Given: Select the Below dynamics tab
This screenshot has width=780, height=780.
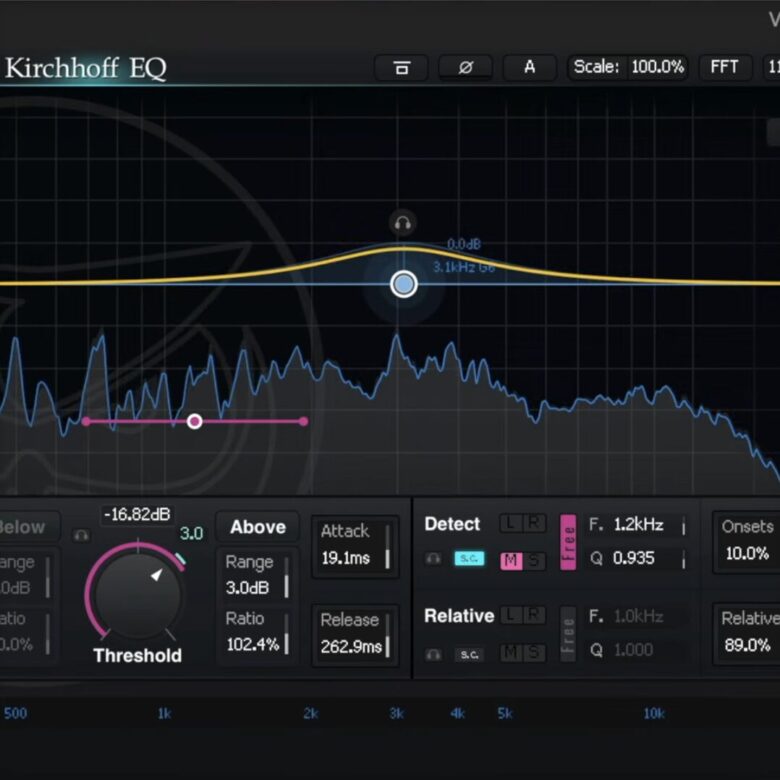Looking at the screenshot, I should pyautogui.click(x=25, y=527).
